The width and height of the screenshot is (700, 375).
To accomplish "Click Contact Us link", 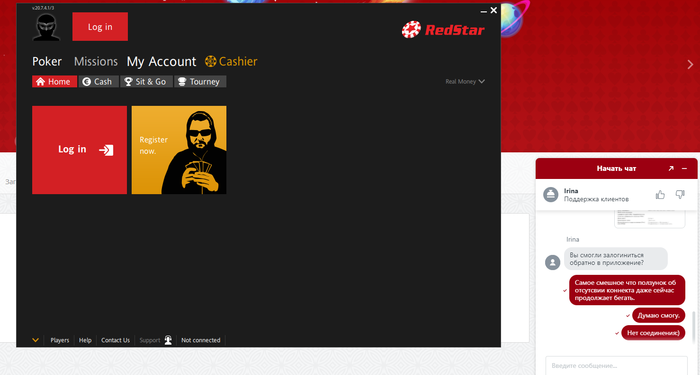I will pos(116,340).
